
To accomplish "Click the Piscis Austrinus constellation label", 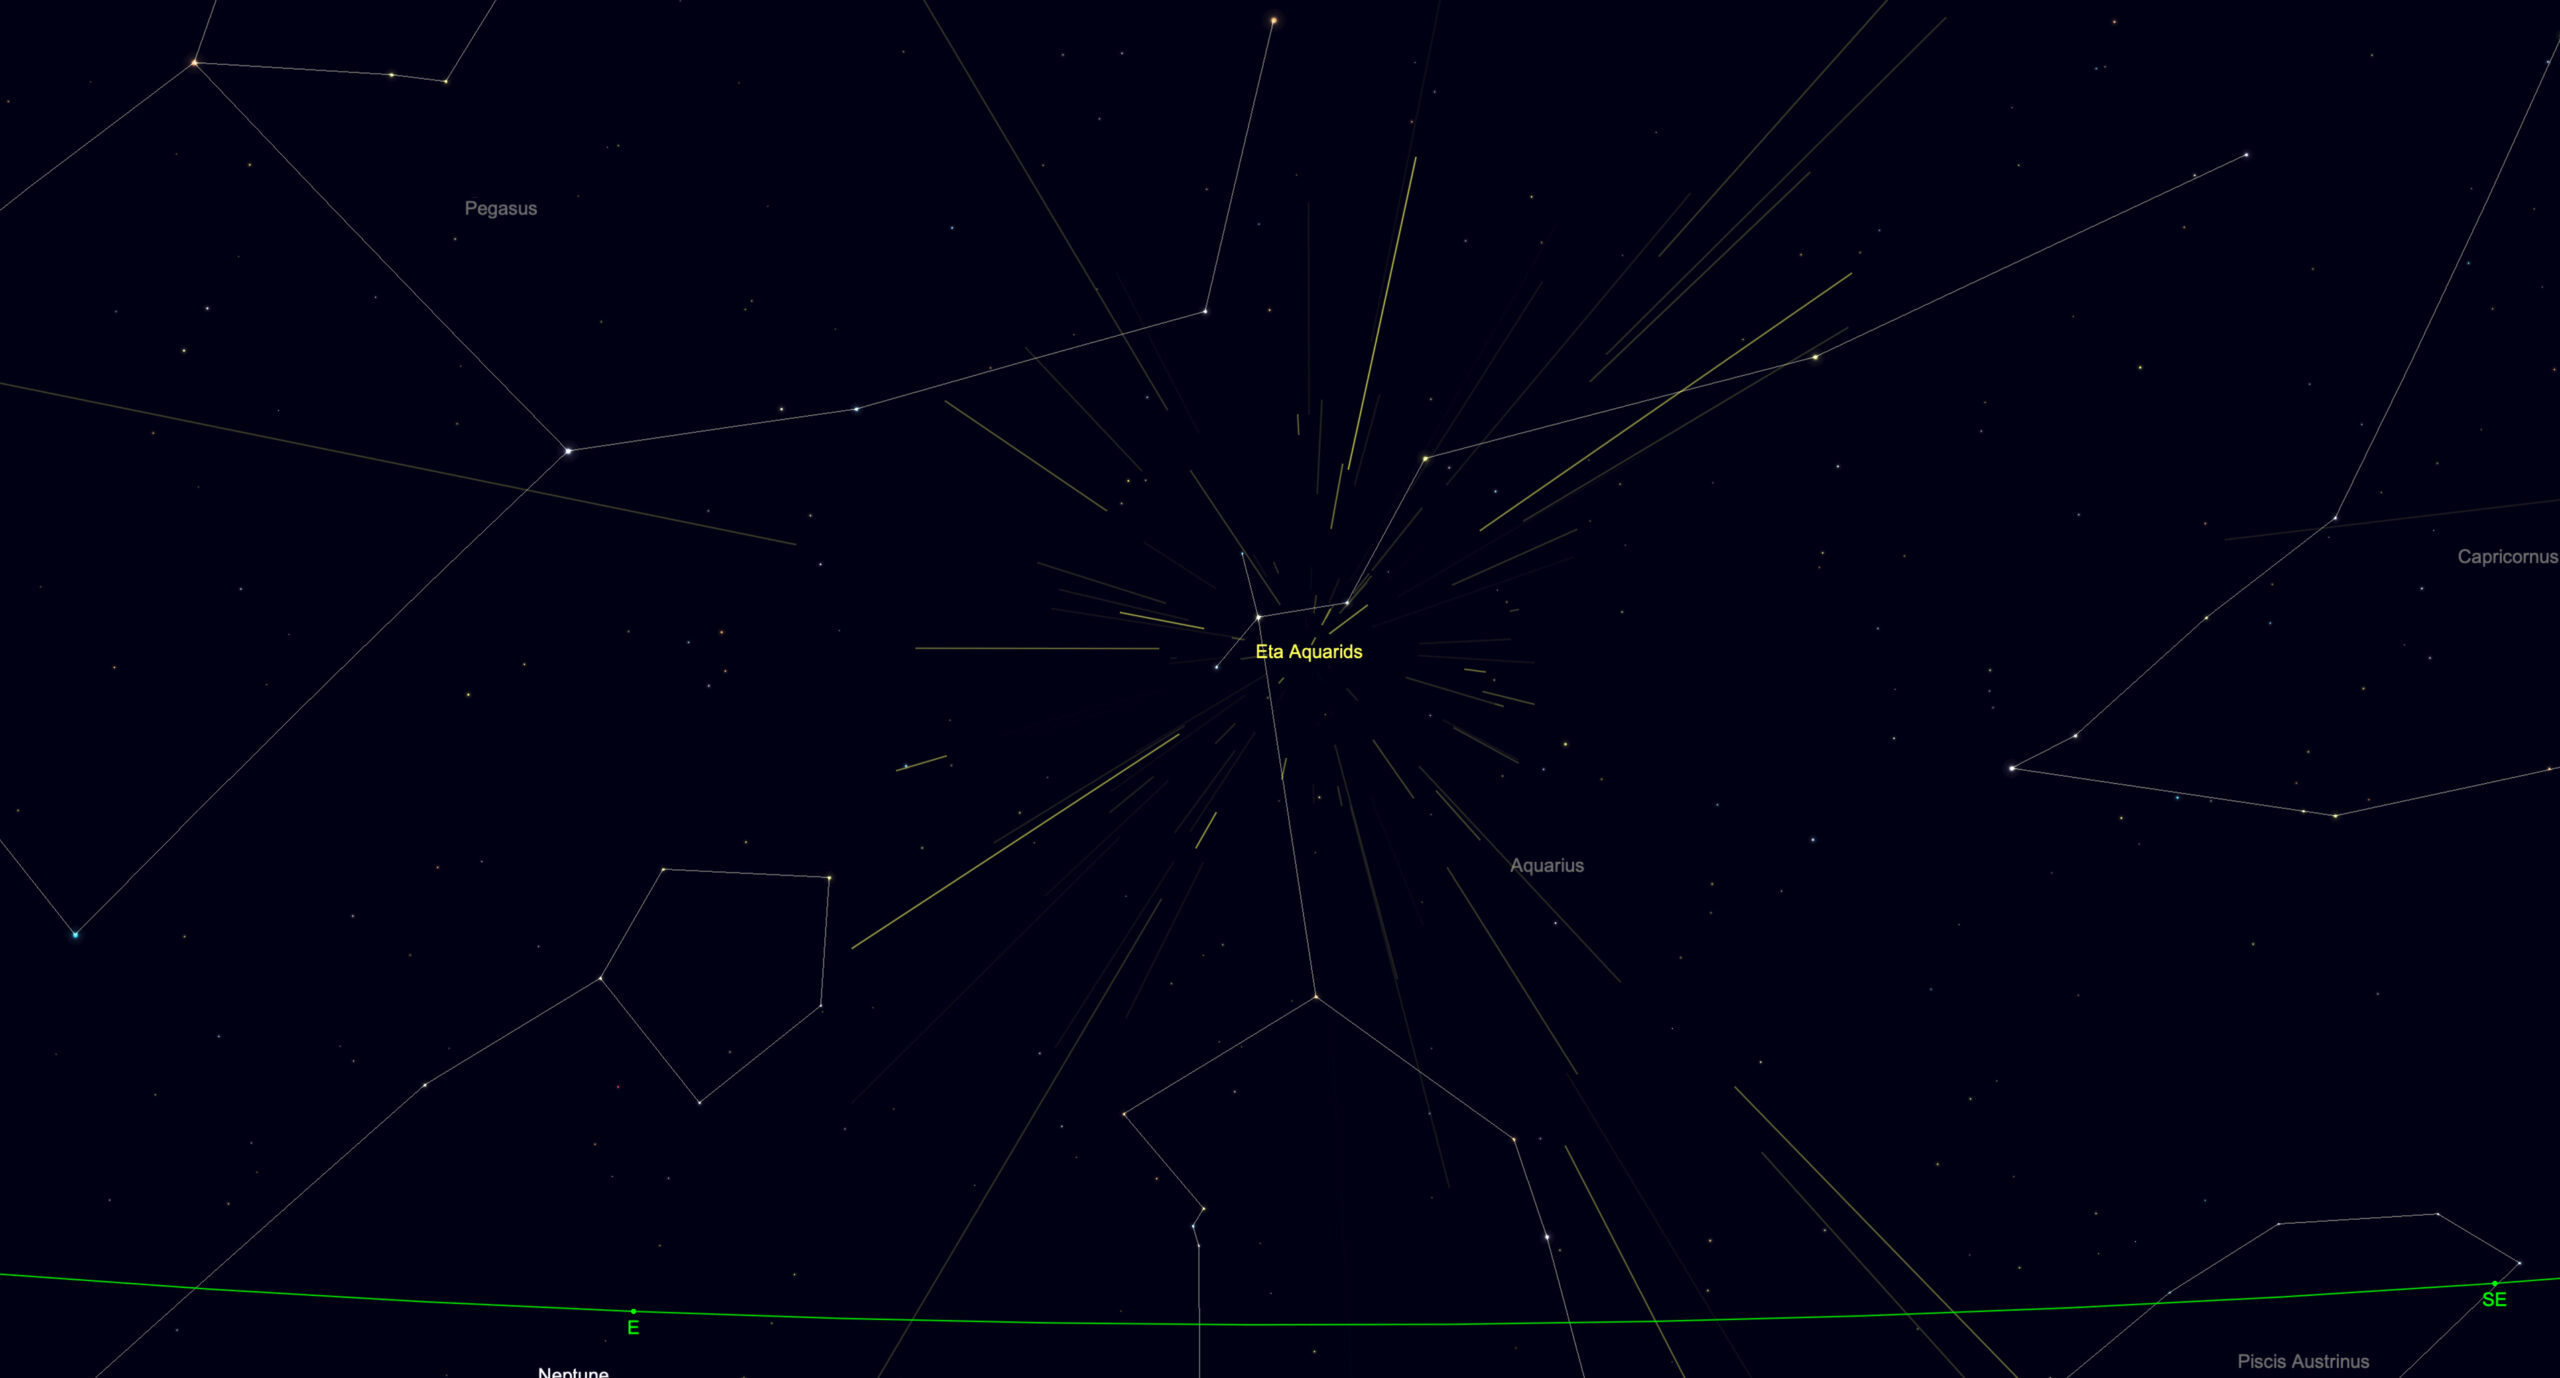I will [2302, 1361].
